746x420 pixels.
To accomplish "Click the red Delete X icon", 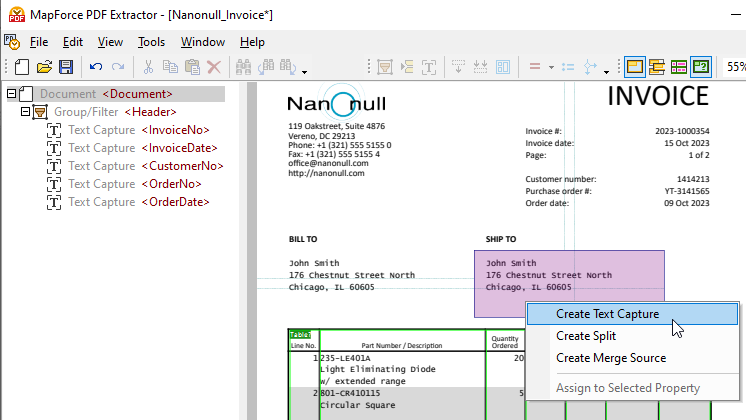I will point(213,67).
